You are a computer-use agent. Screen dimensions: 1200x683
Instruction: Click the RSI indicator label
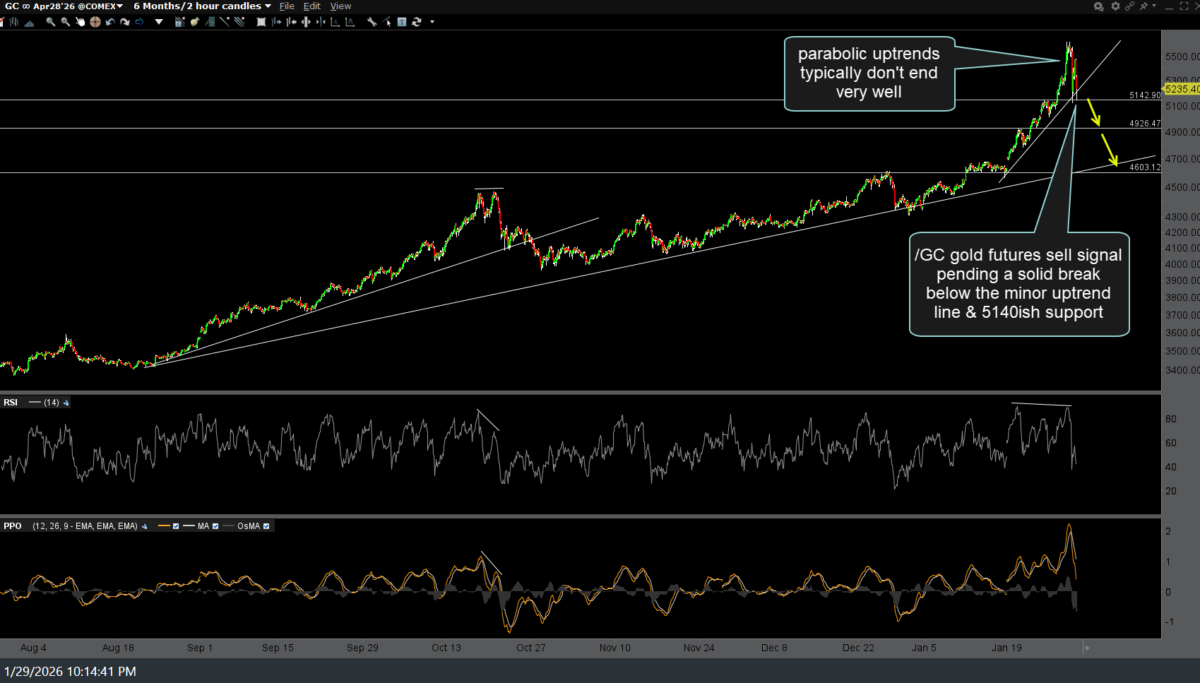[x=11, y=401]
